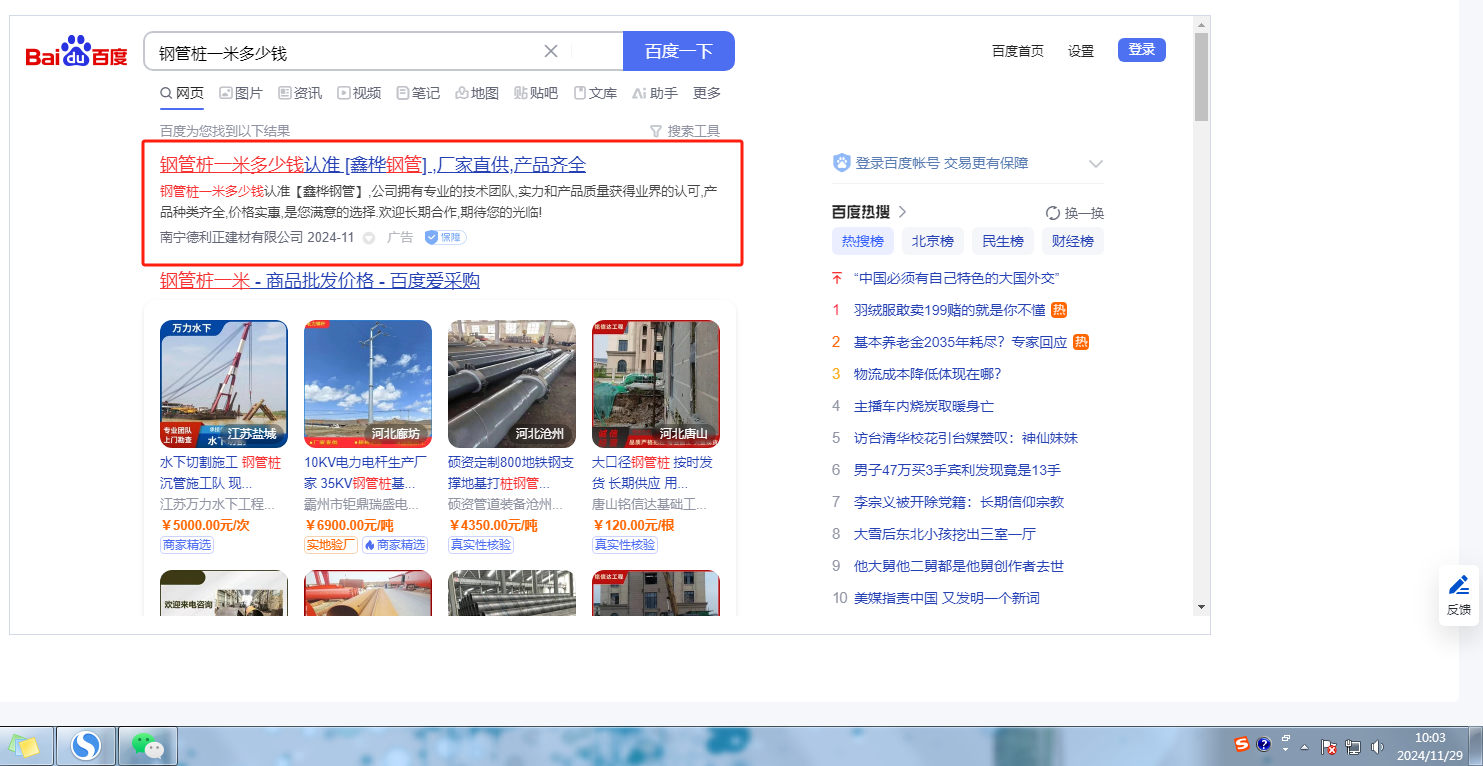Switch to the 民生榜 tab
This screenshot has height=766, width=1483.
pyautogui.click(x=1003, y=241)
